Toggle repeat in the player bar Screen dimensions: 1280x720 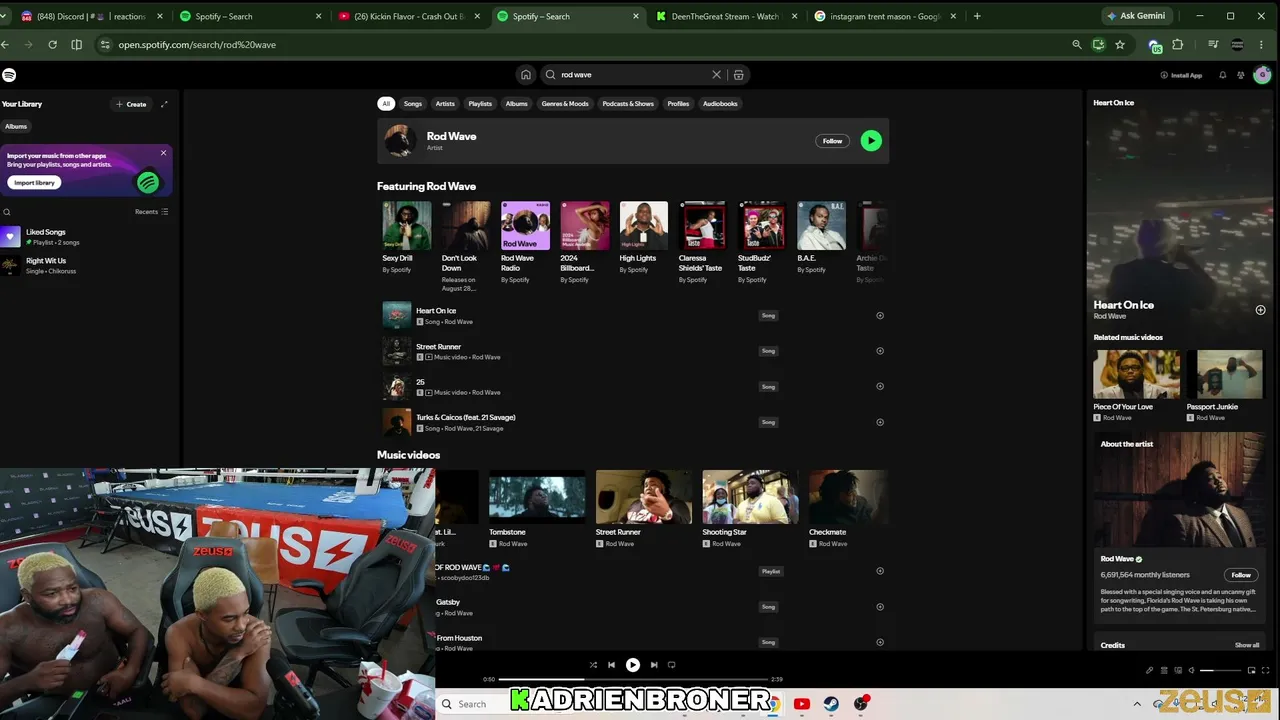tap(671, 665)
